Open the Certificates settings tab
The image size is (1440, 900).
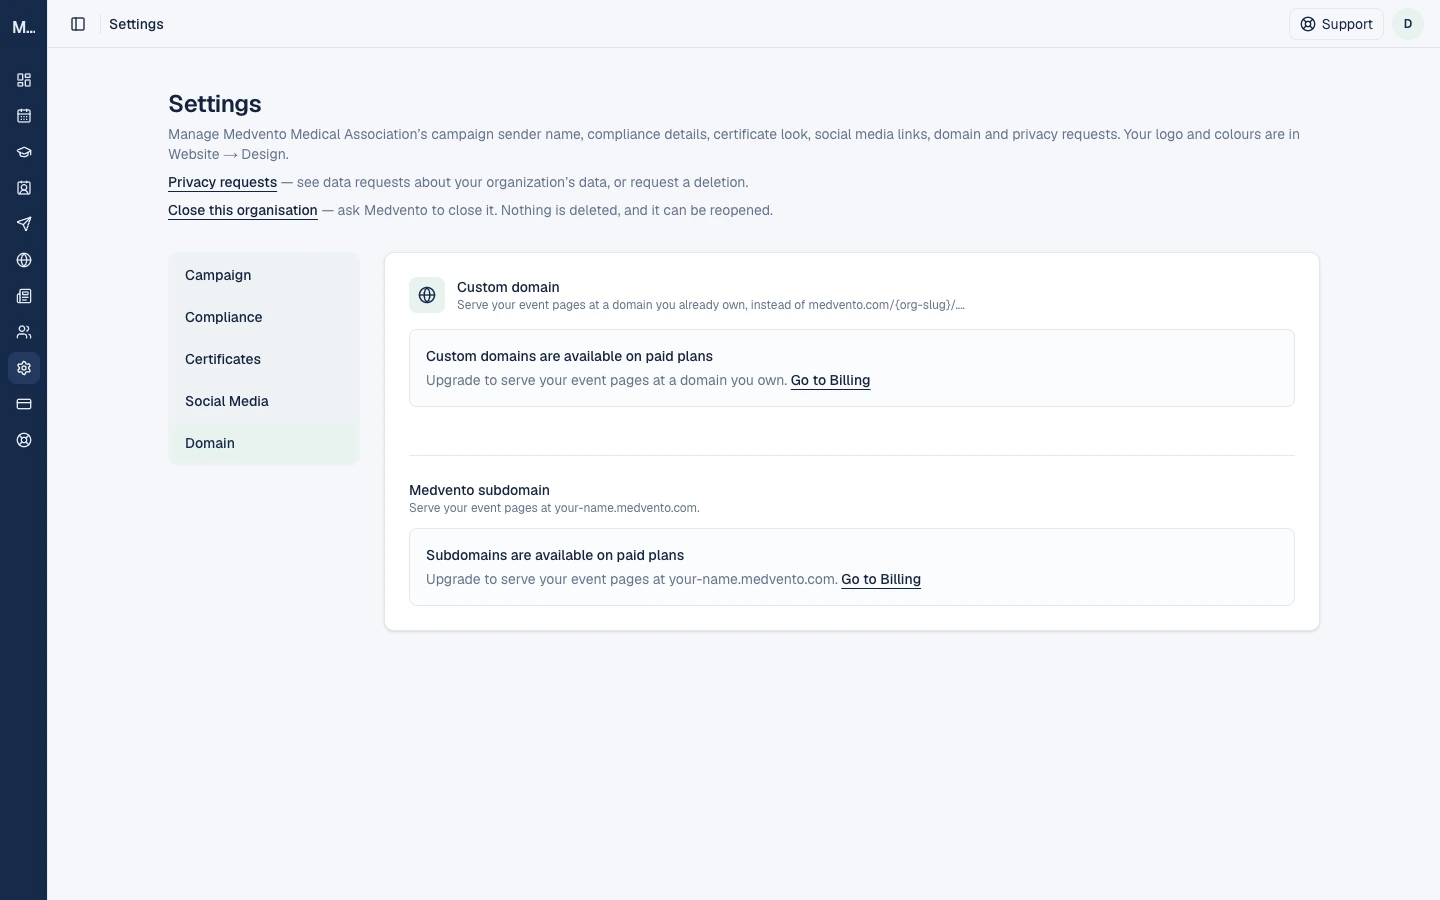pyautogui.click(x=264, y=359)
